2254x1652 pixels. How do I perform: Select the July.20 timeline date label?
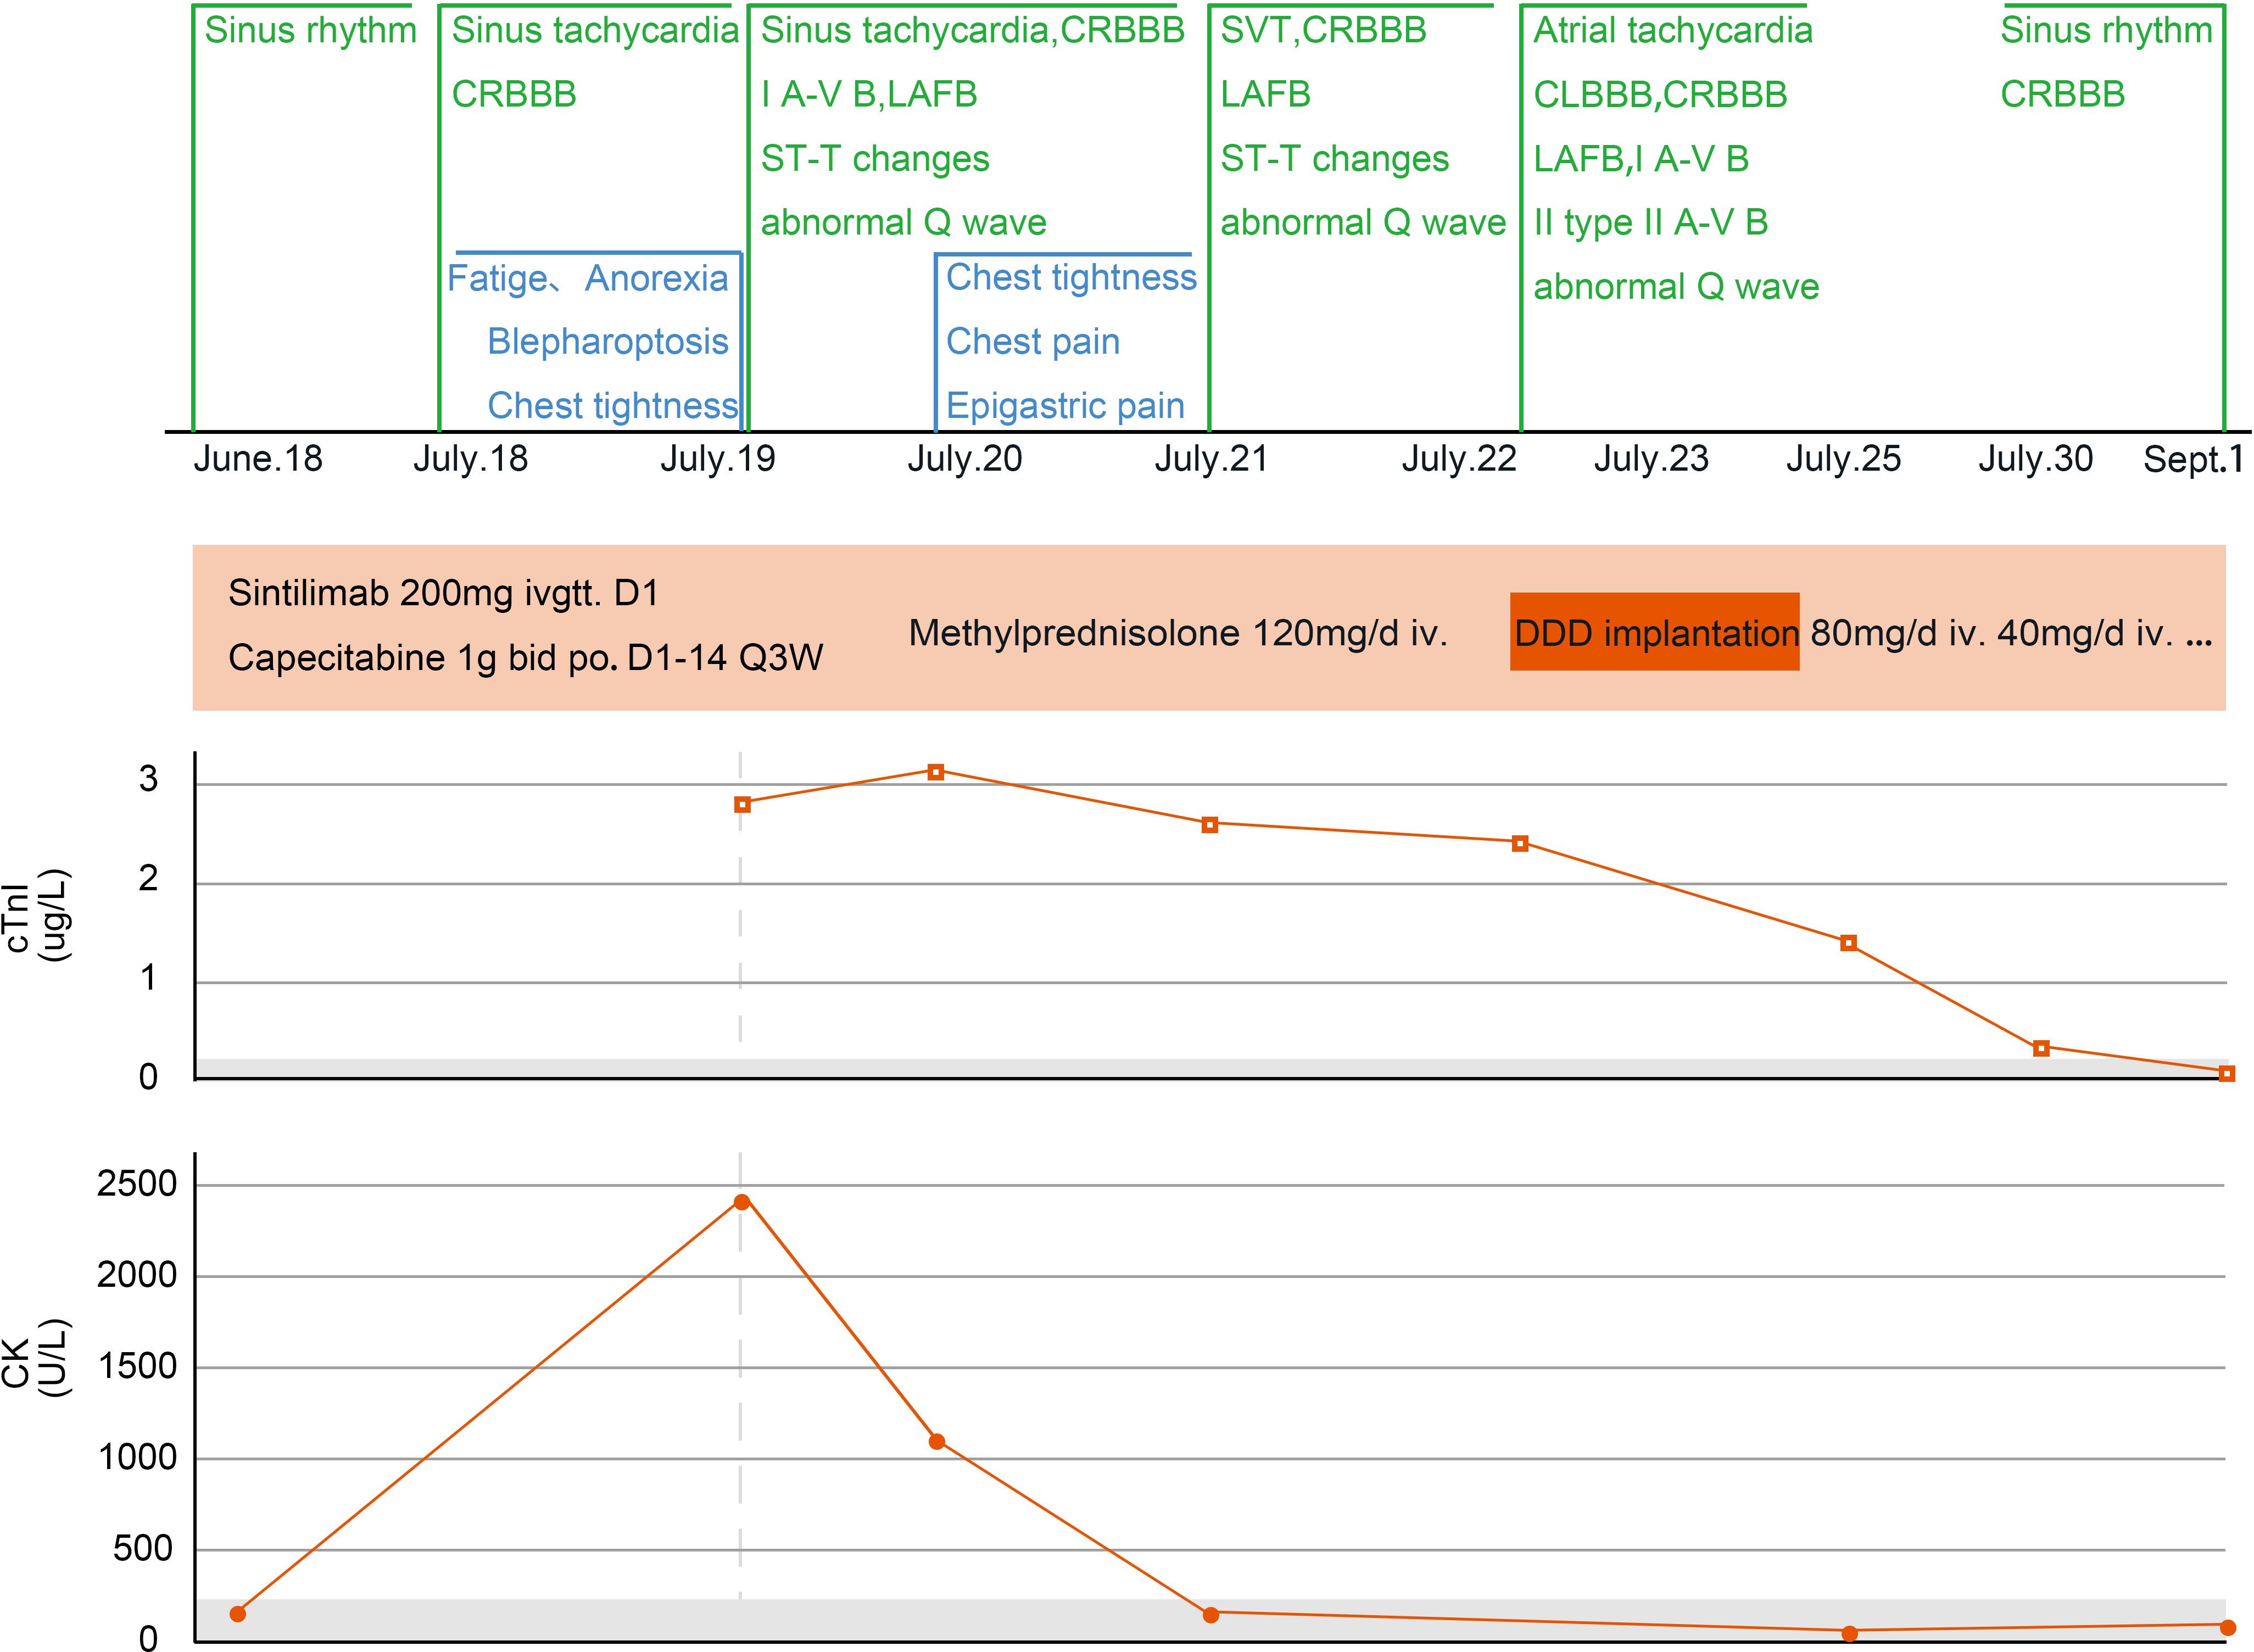point(964,459)
